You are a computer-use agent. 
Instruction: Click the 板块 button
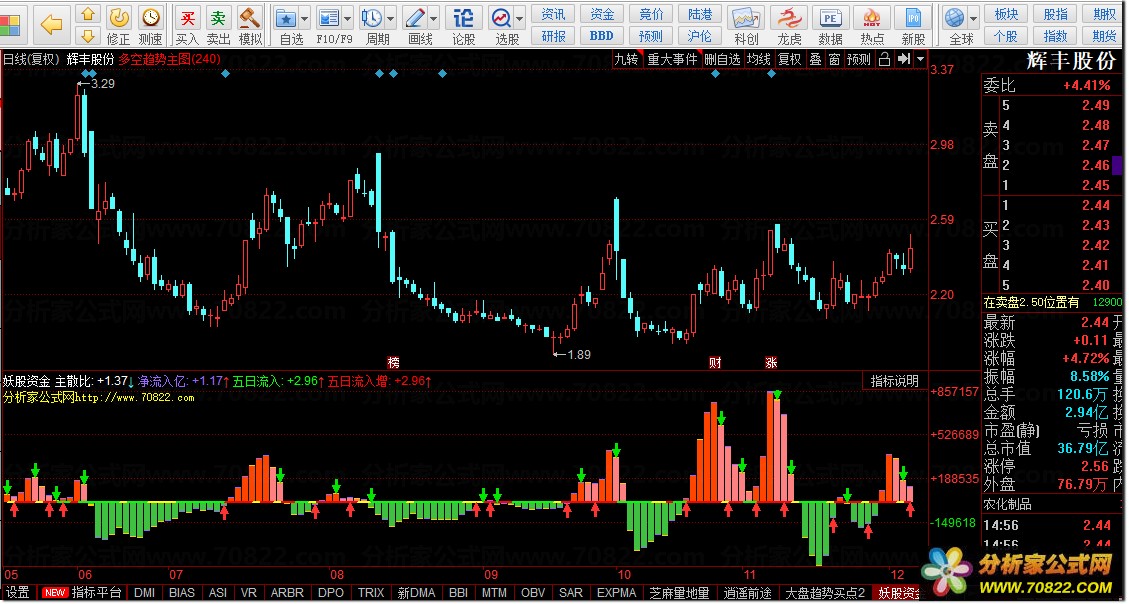pyautogui.click(x=1006, y=14)
